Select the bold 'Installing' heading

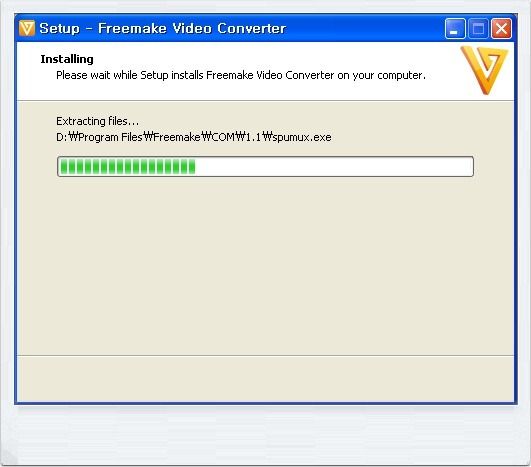[67, 59]
